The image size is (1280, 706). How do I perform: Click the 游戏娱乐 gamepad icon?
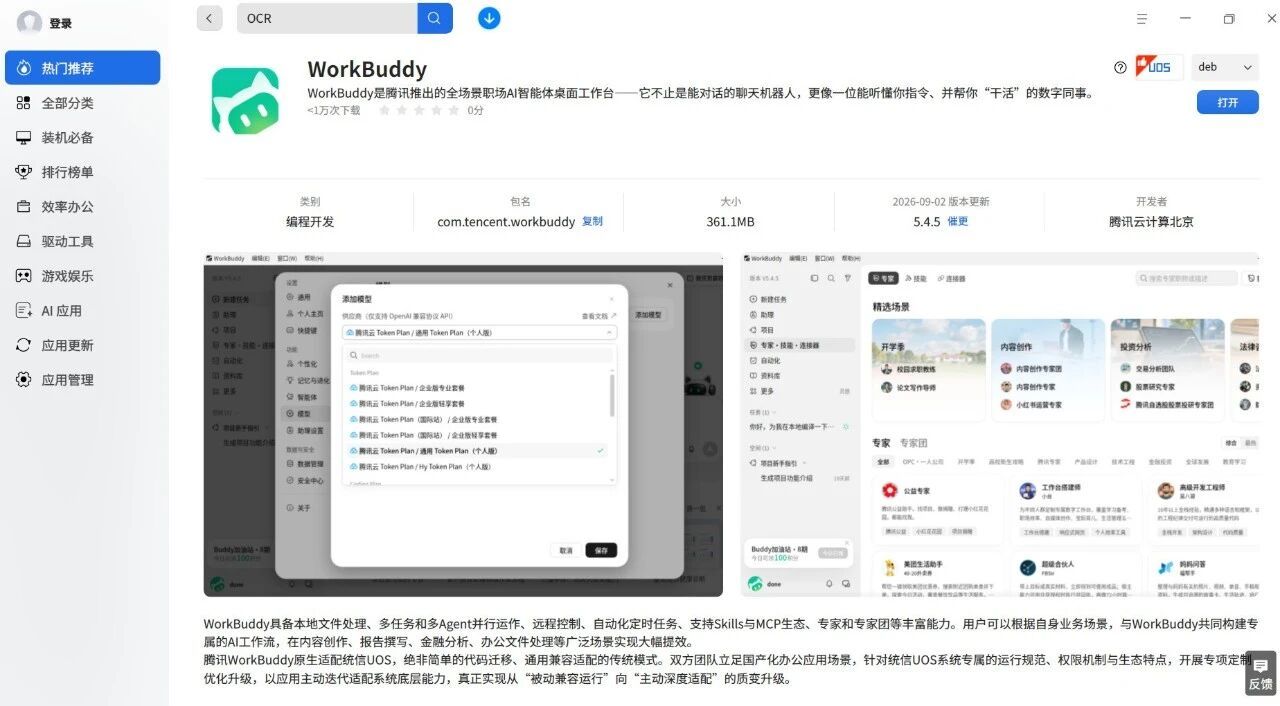point(24,276)
